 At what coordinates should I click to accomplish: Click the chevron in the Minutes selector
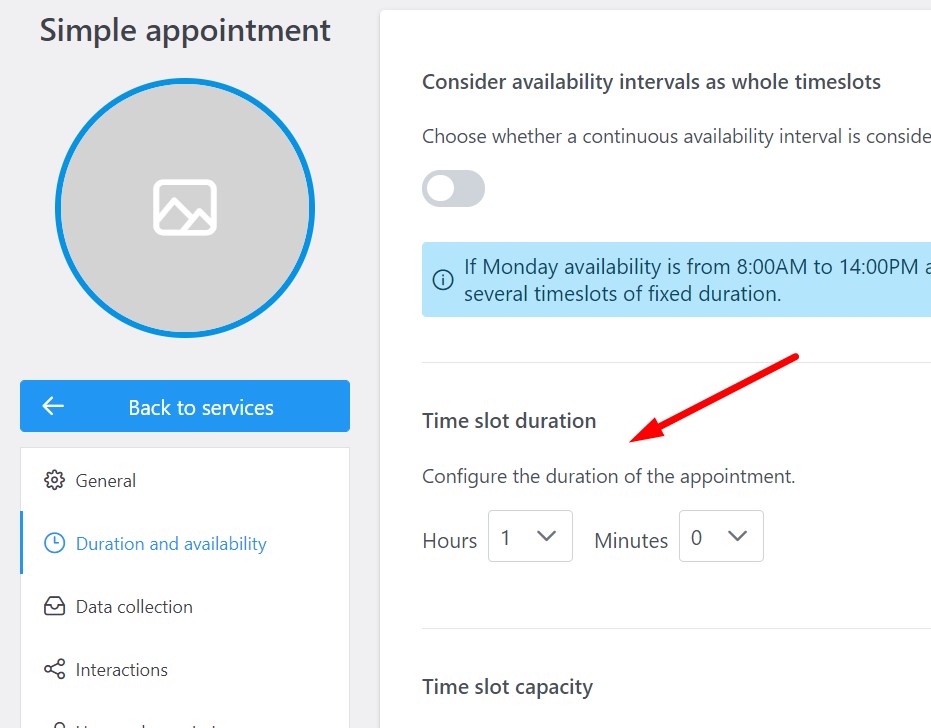[x=737, y=536]
